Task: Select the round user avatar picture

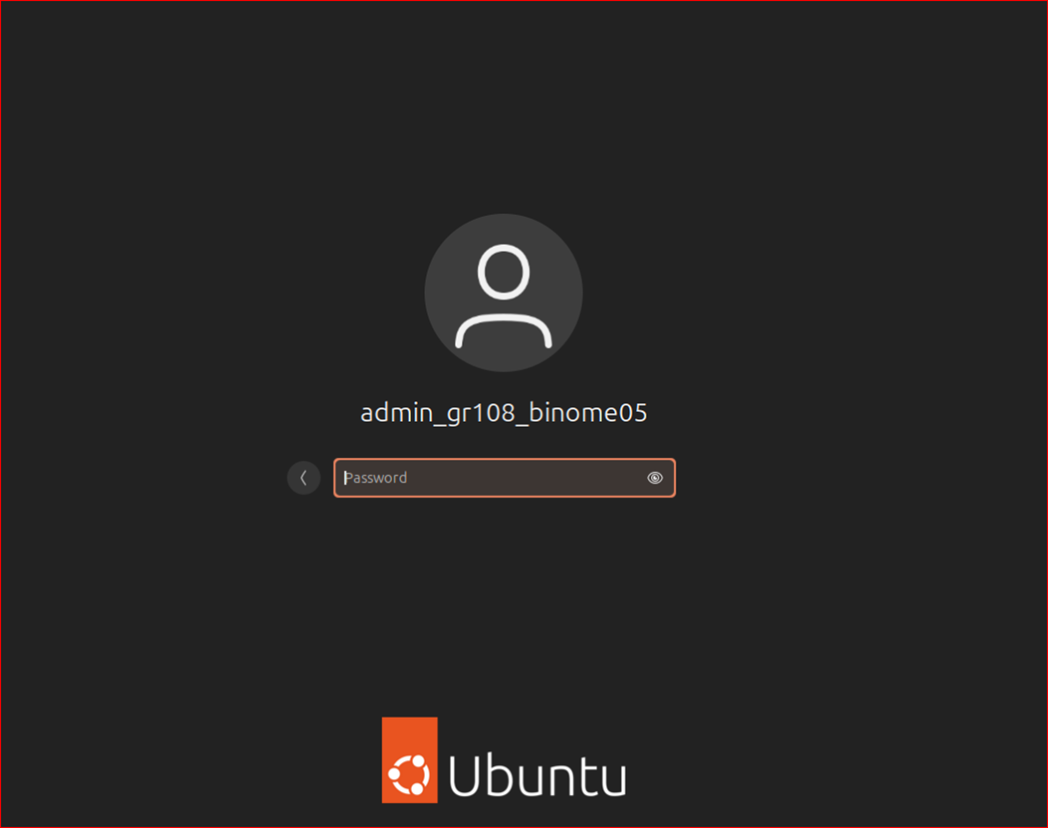Action: coord(503,293)
